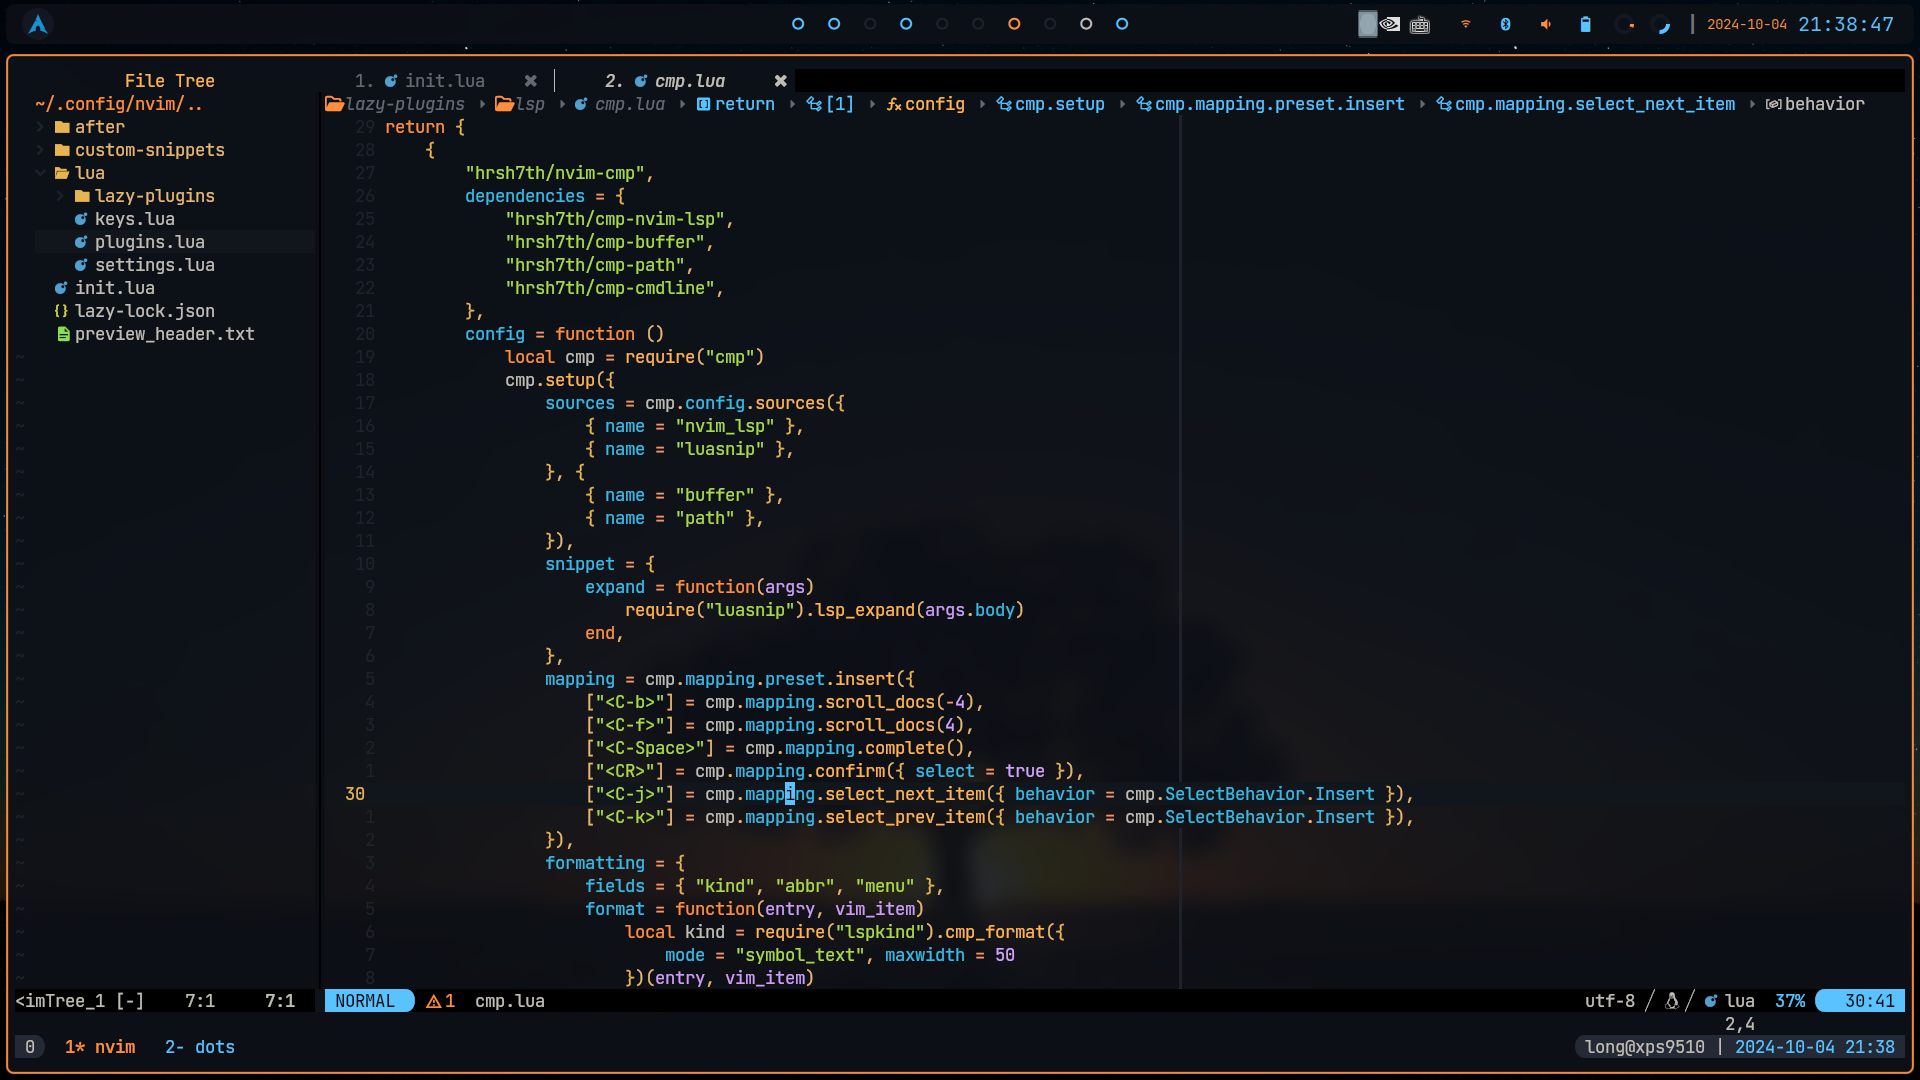Click the 'behavior' breadcrumb
The height and width of the screenshot is (1080, 1920).
click(1815, 104)
